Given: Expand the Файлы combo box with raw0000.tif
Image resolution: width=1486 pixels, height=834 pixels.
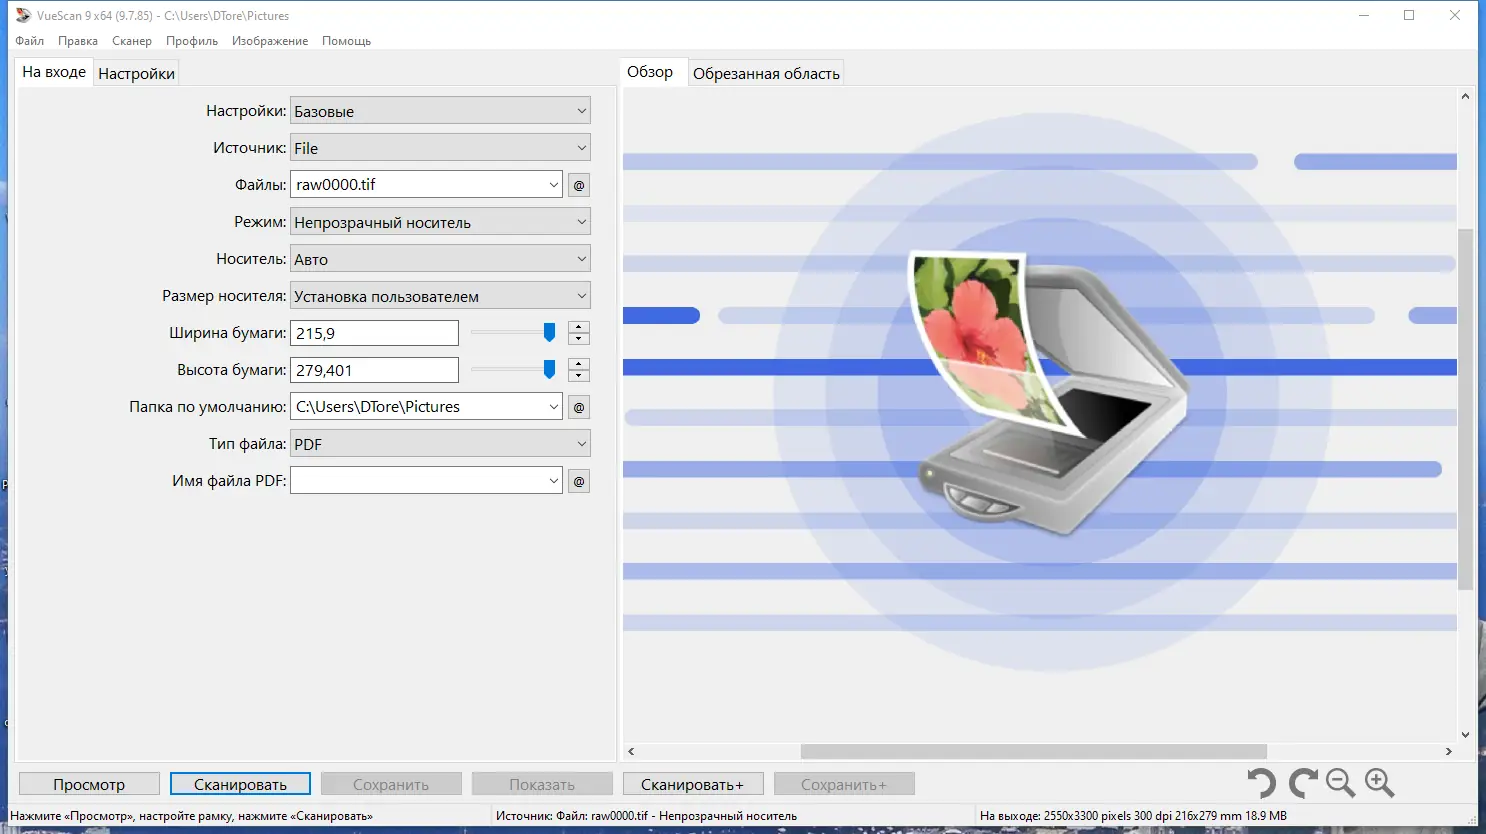Looking at the screenshot, I should coord(554,185).
